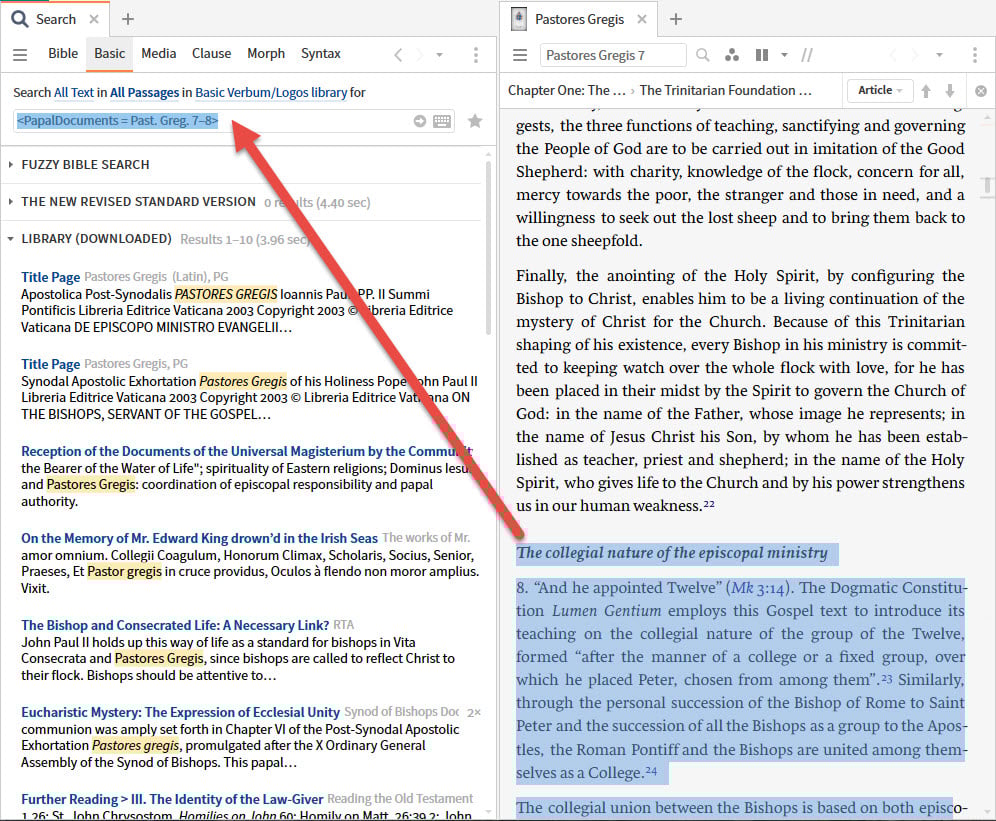Close the locator bar with the X icon
The height and width of the screenshot is (821, 996).
pos(981,91)
